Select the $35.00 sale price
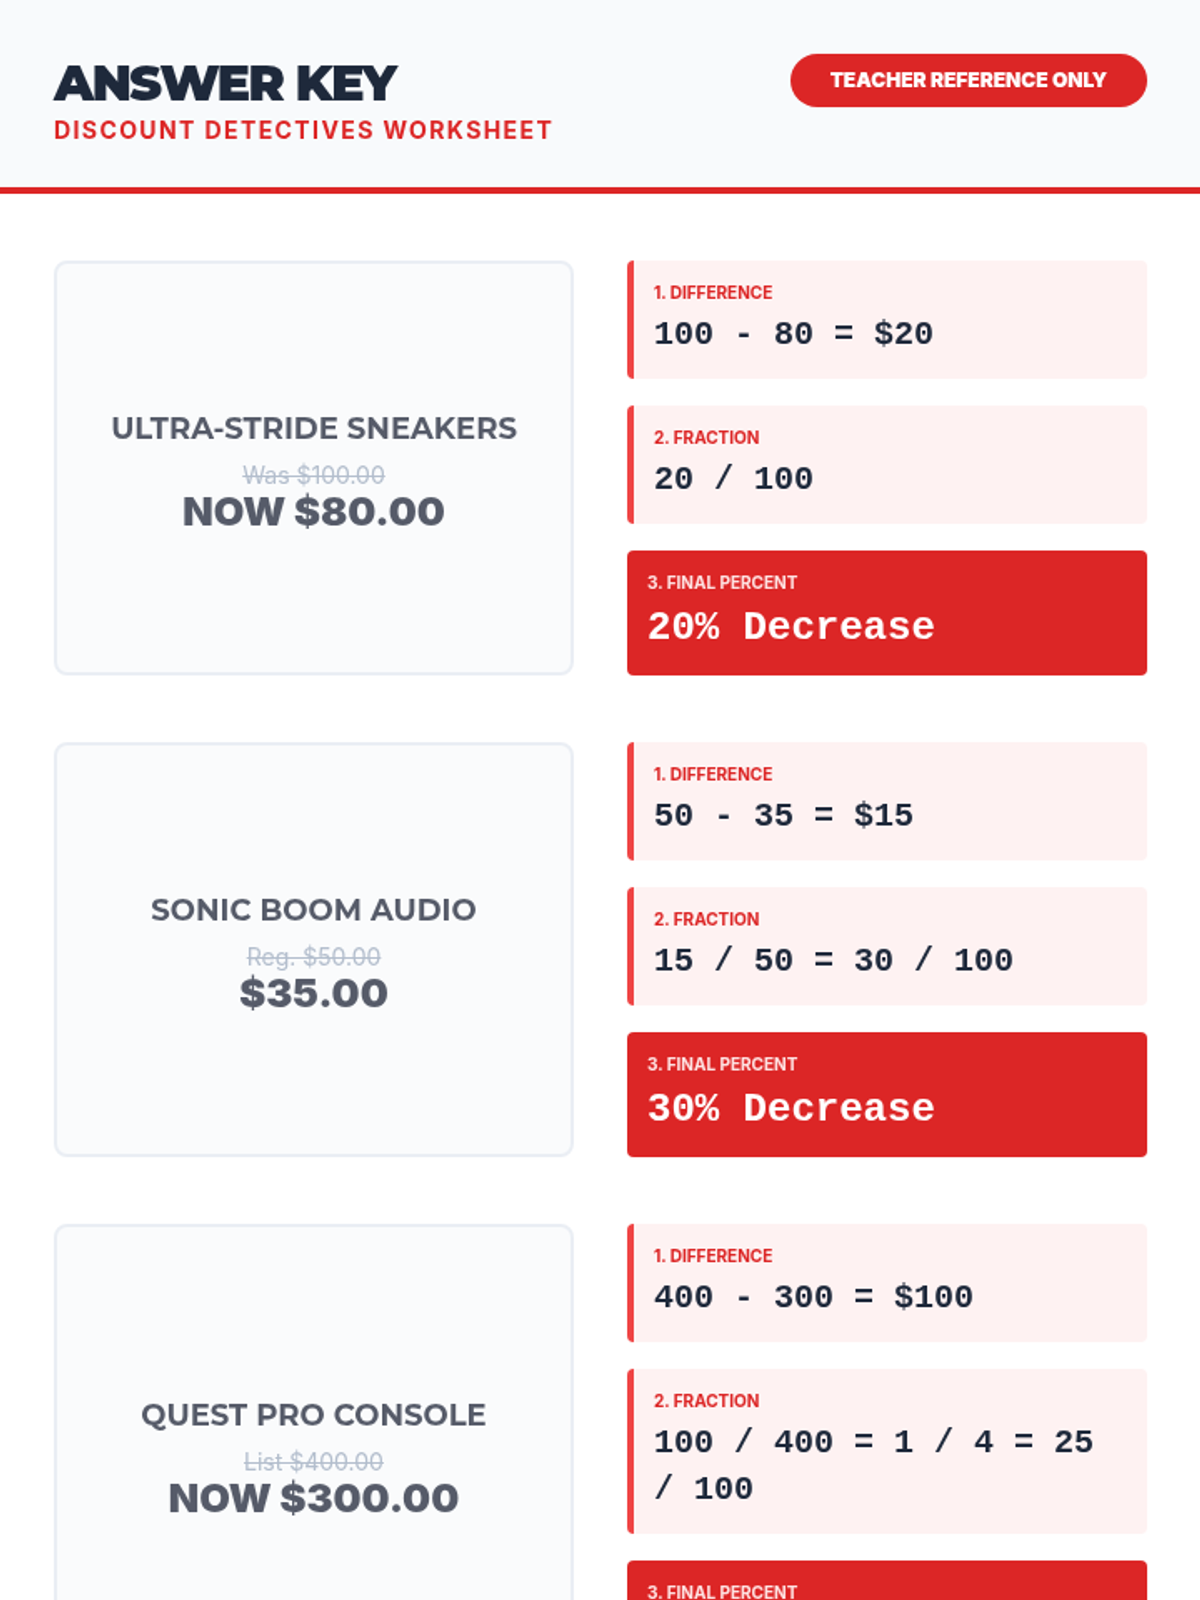This screenshot has width=1200, height=1600. [x=314, y=993]
